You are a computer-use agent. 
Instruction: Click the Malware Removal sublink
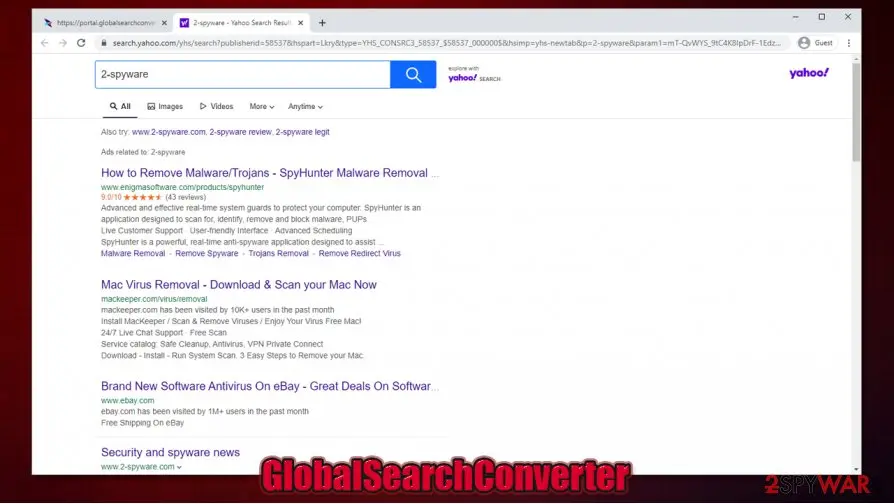point(133,254)
